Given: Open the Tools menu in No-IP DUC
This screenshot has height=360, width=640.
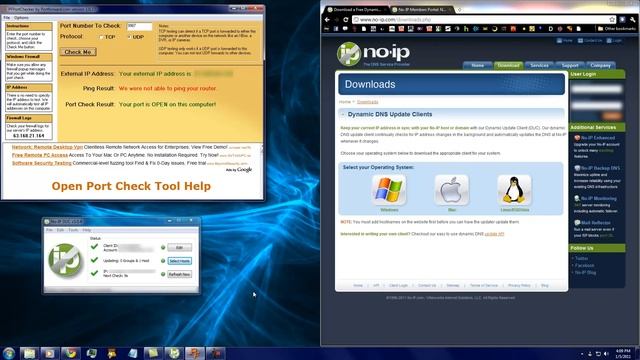Looking at the screenshot, I should 73,230.
